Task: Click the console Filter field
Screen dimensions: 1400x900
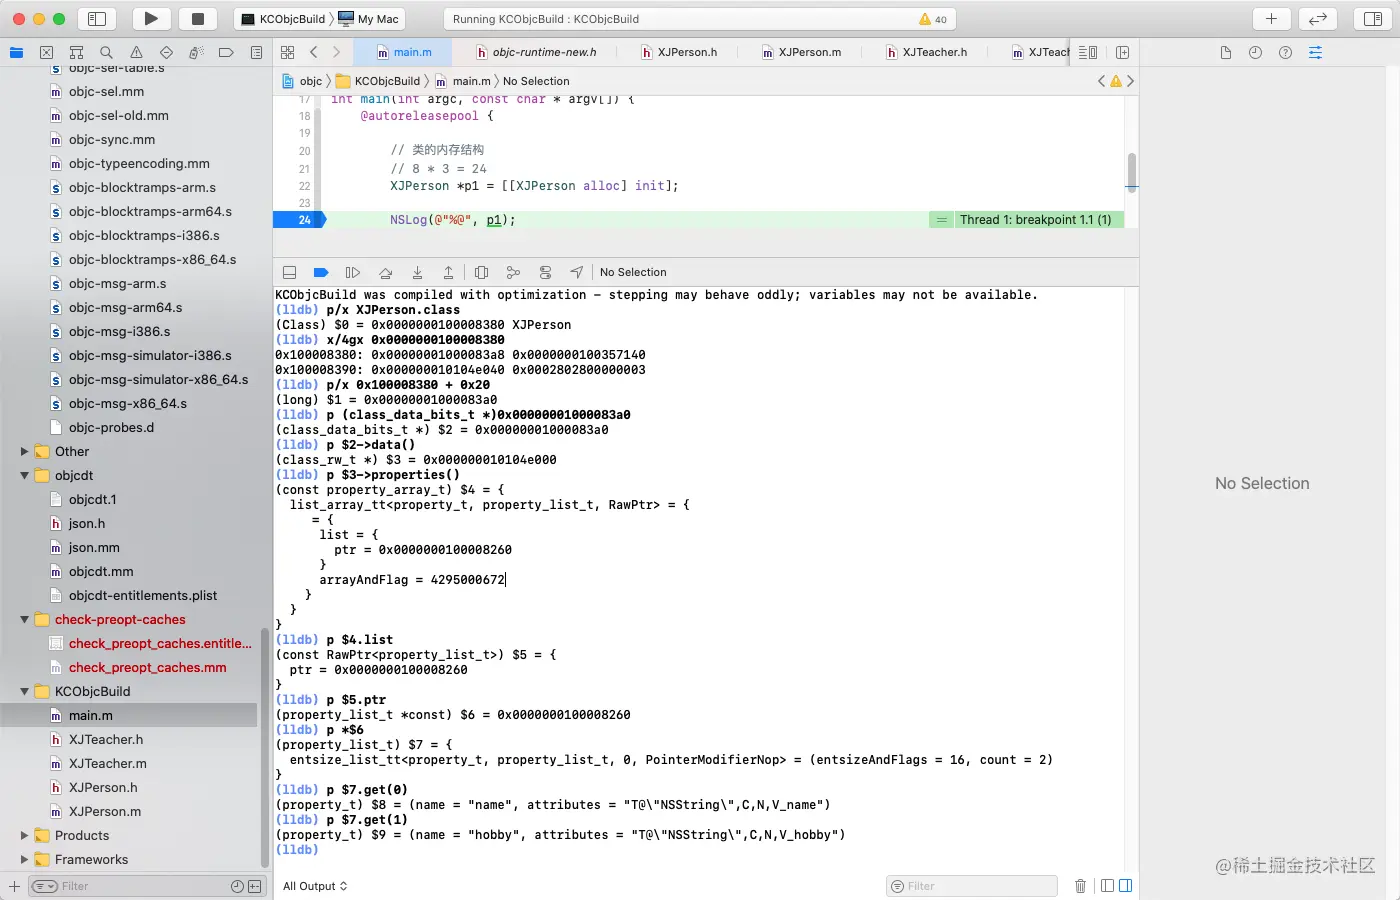Action: (x=971, y=886)
